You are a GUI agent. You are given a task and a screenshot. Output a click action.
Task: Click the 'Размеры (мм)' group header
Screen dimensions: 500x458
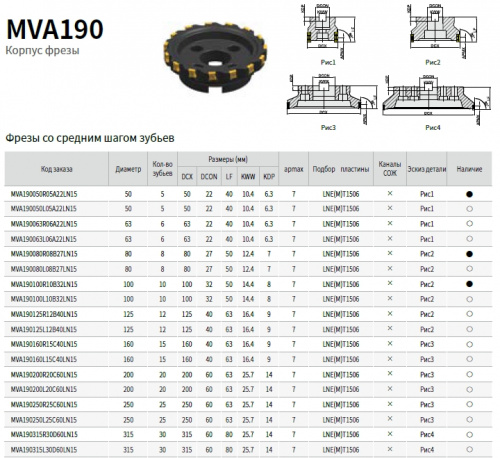point(228,159)
